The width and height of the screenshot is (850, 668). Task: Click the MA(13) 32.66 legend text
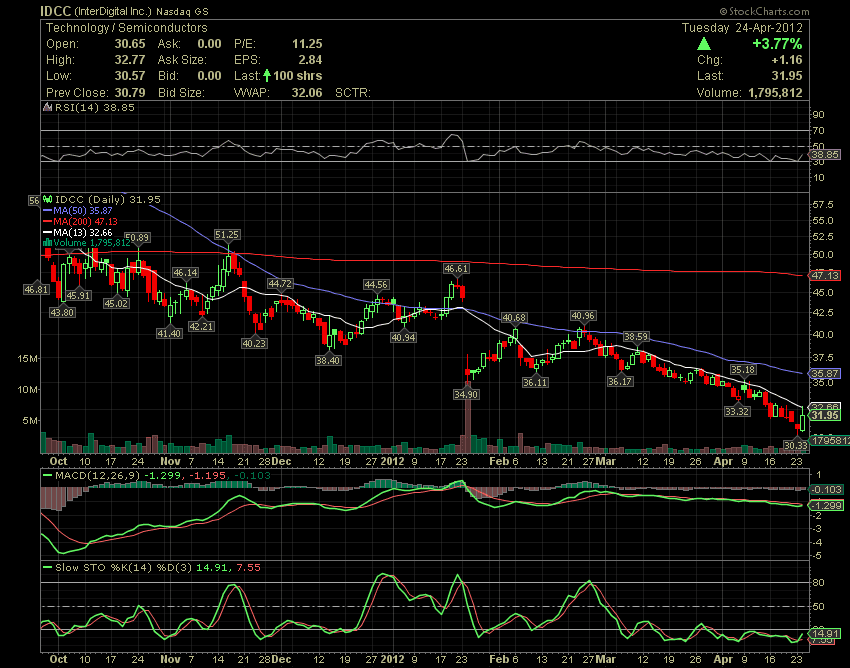pos(83,233)
